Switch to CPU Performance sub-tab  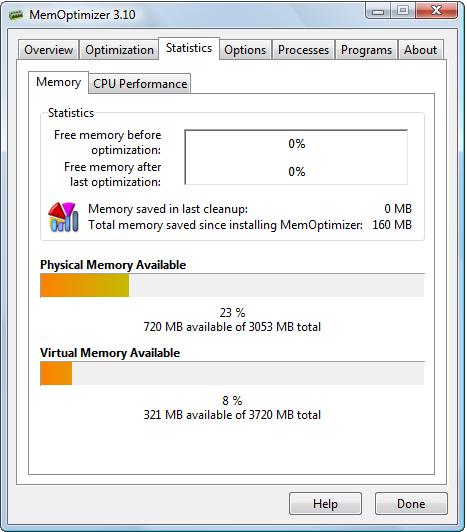pyautogui.click(x=140, y=84)
